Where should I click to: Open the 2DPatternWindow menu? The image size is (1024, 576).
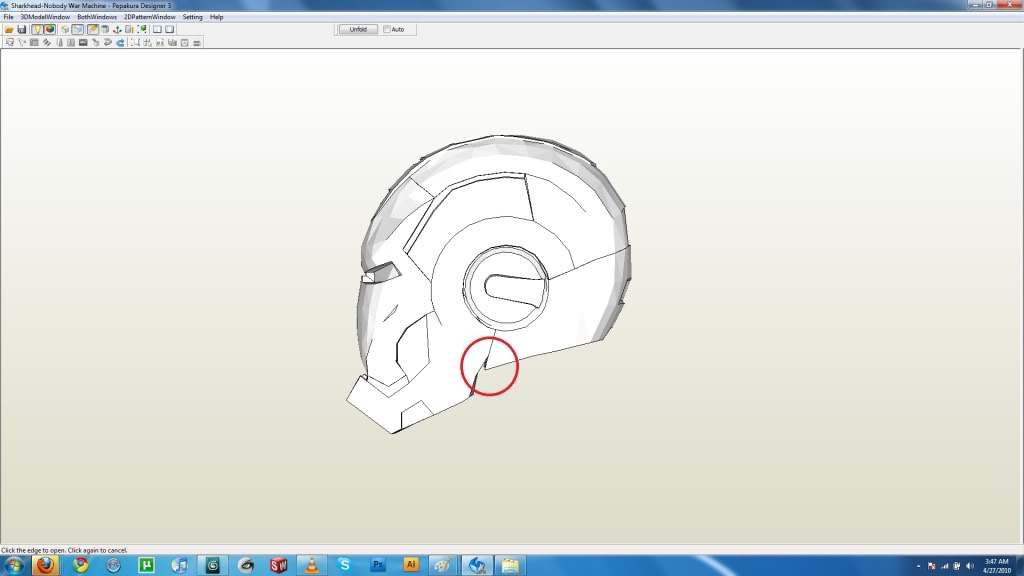tap(150, 17)
